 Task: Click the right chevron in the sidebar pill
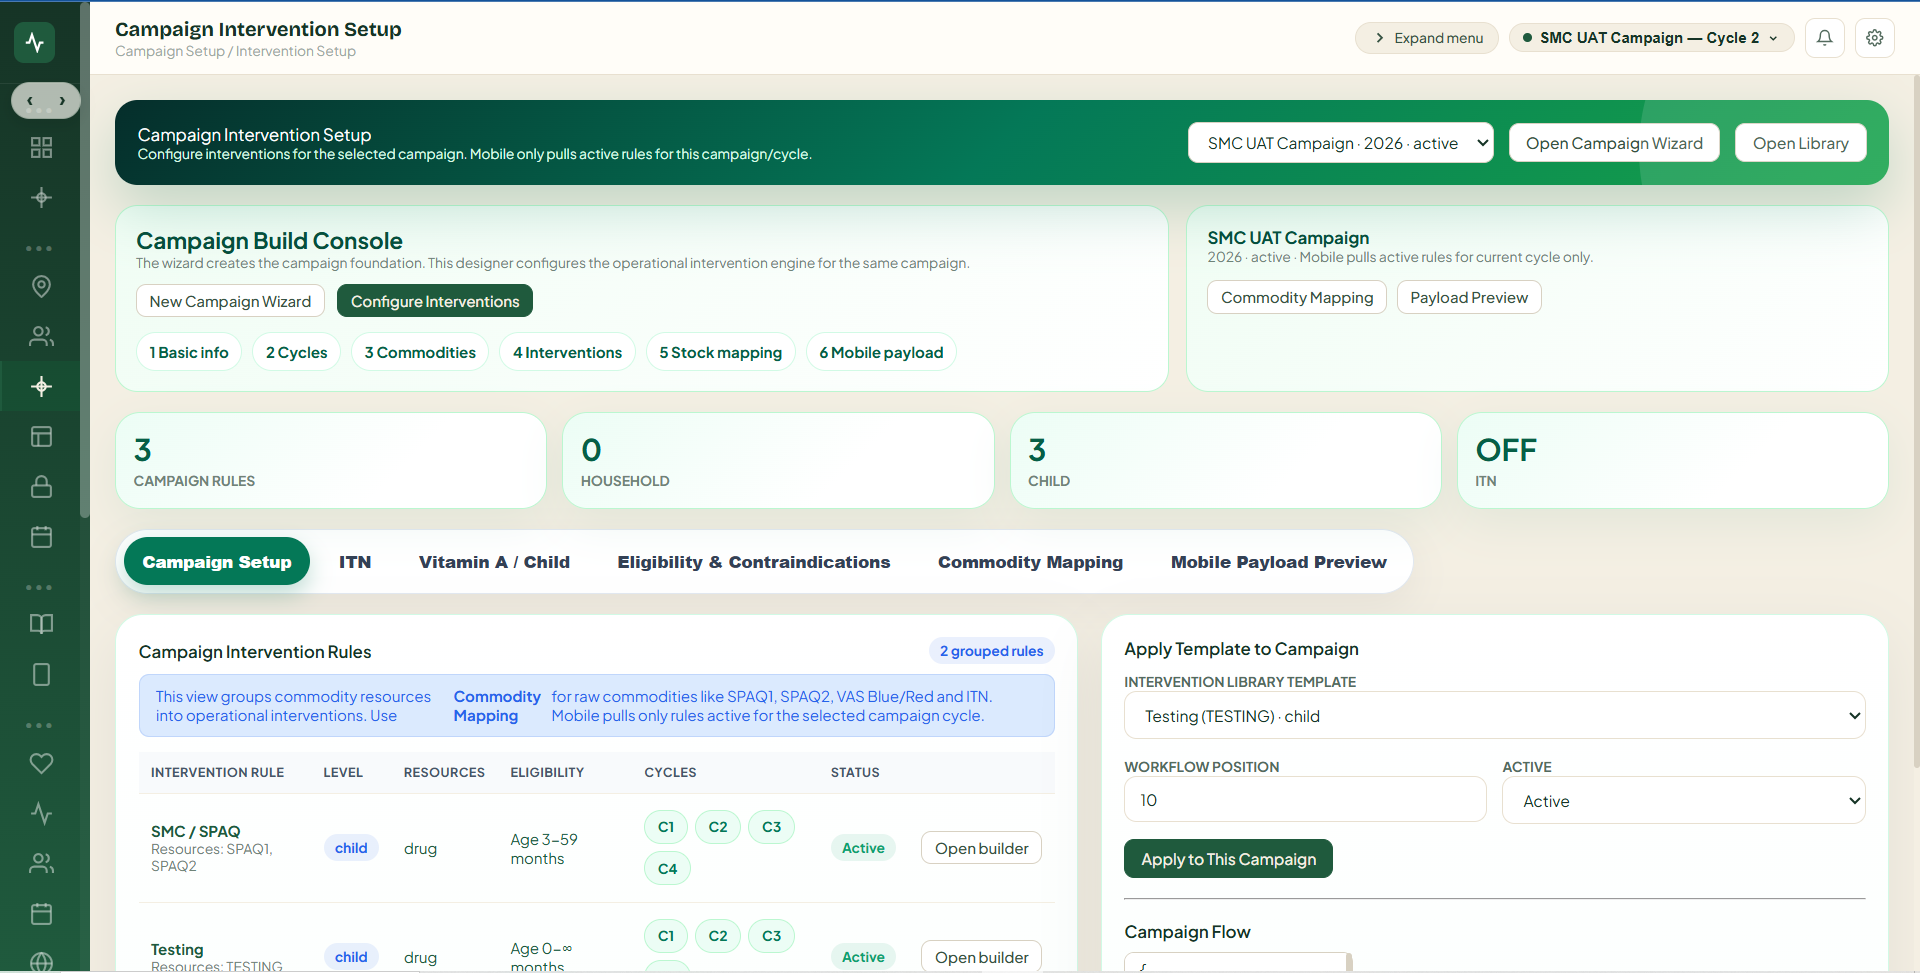62,101
